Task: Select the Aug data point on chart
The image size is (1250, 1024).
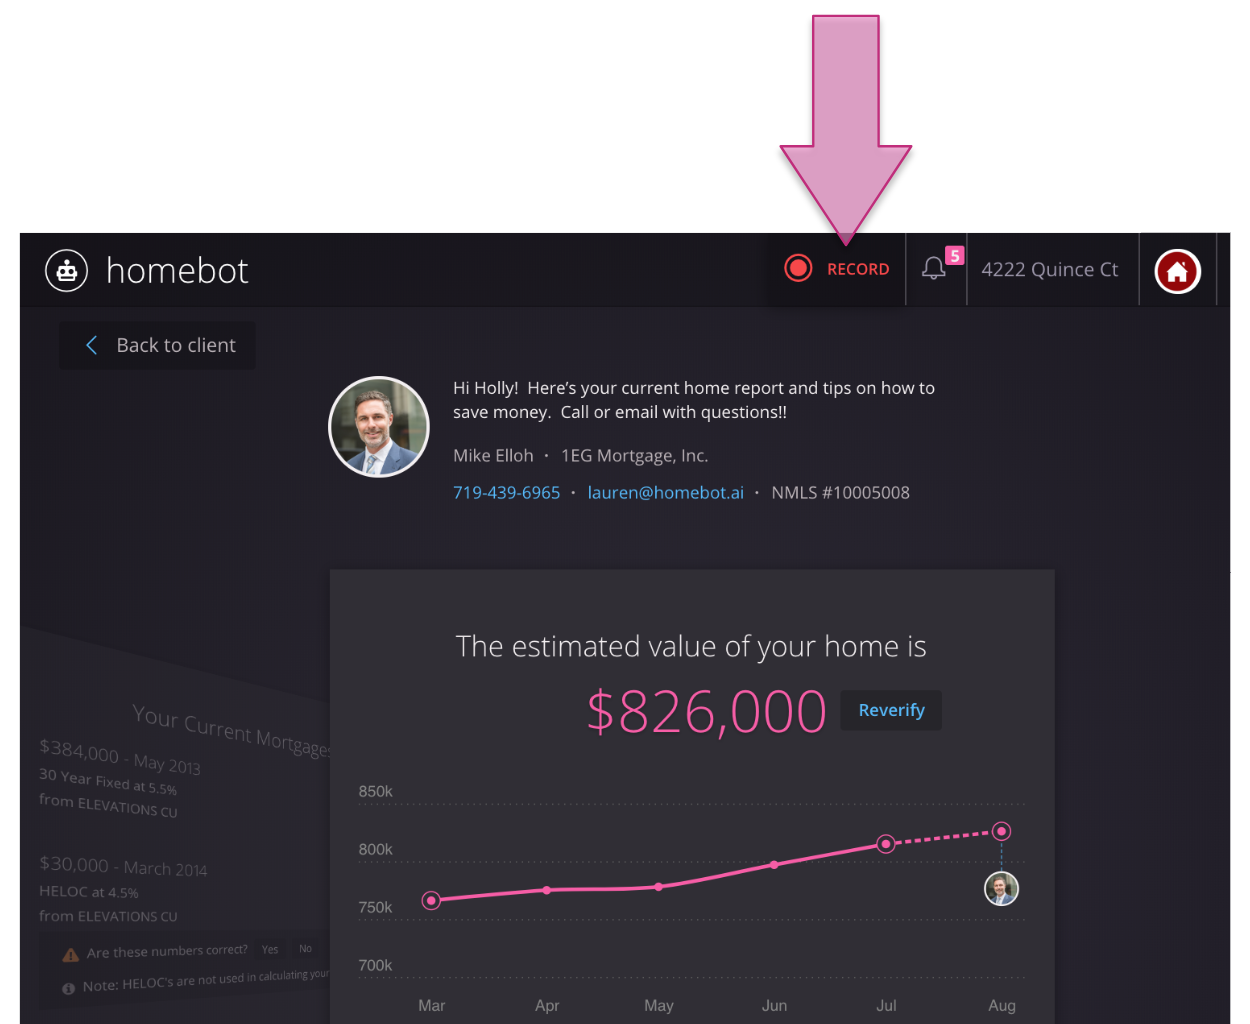Action: point(1001,831)
